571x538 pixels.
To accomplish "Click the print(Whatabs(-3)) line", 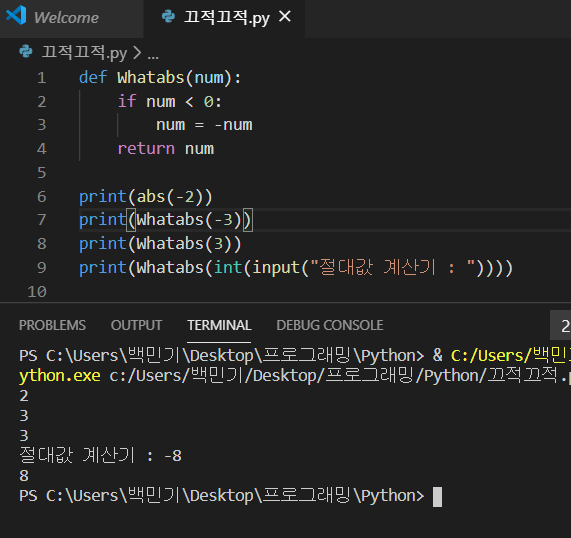I will 165,220.
